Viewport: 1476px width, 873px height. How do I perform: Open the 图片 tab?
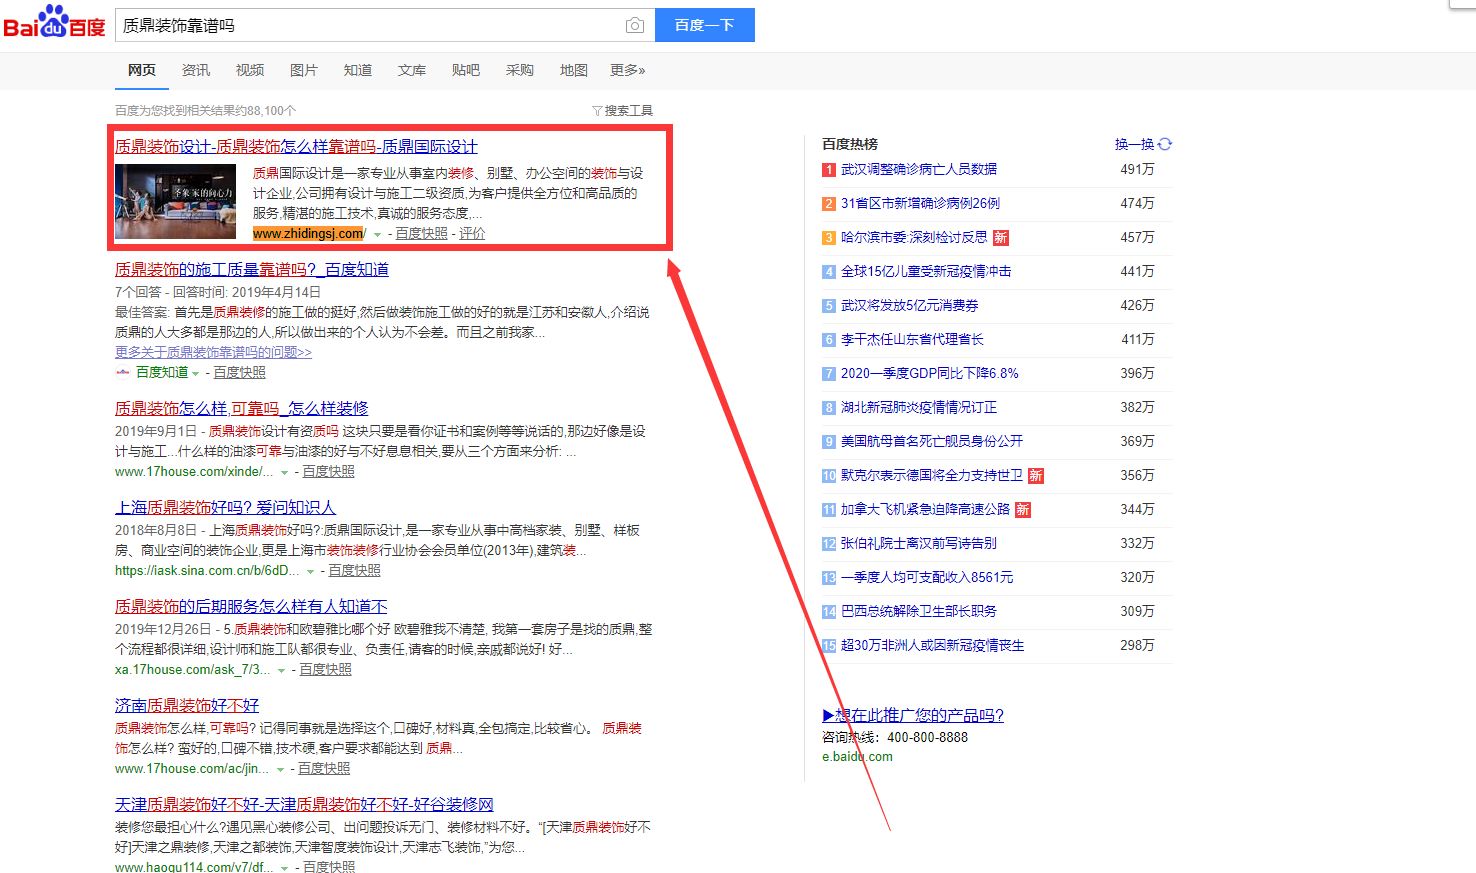pyautogui.click(x=304, y=70)
